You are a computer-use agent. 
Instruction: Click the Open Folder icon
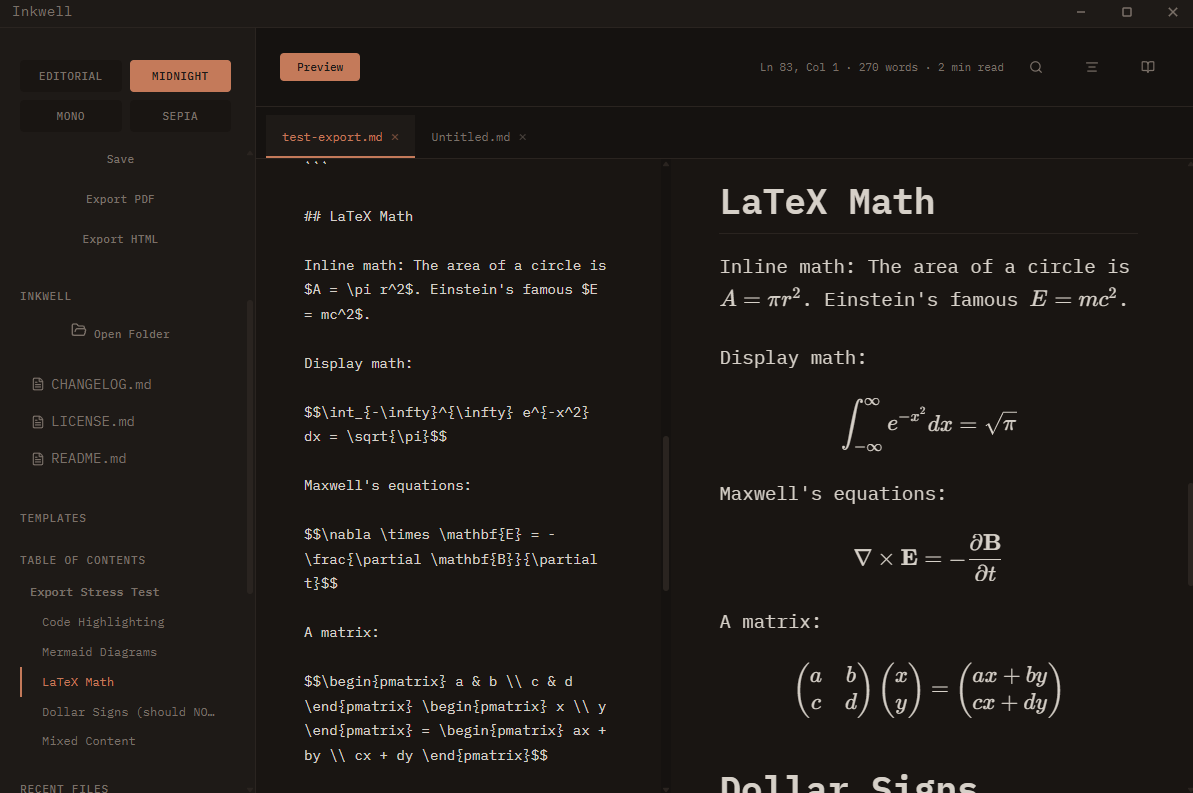click(78, 330)
